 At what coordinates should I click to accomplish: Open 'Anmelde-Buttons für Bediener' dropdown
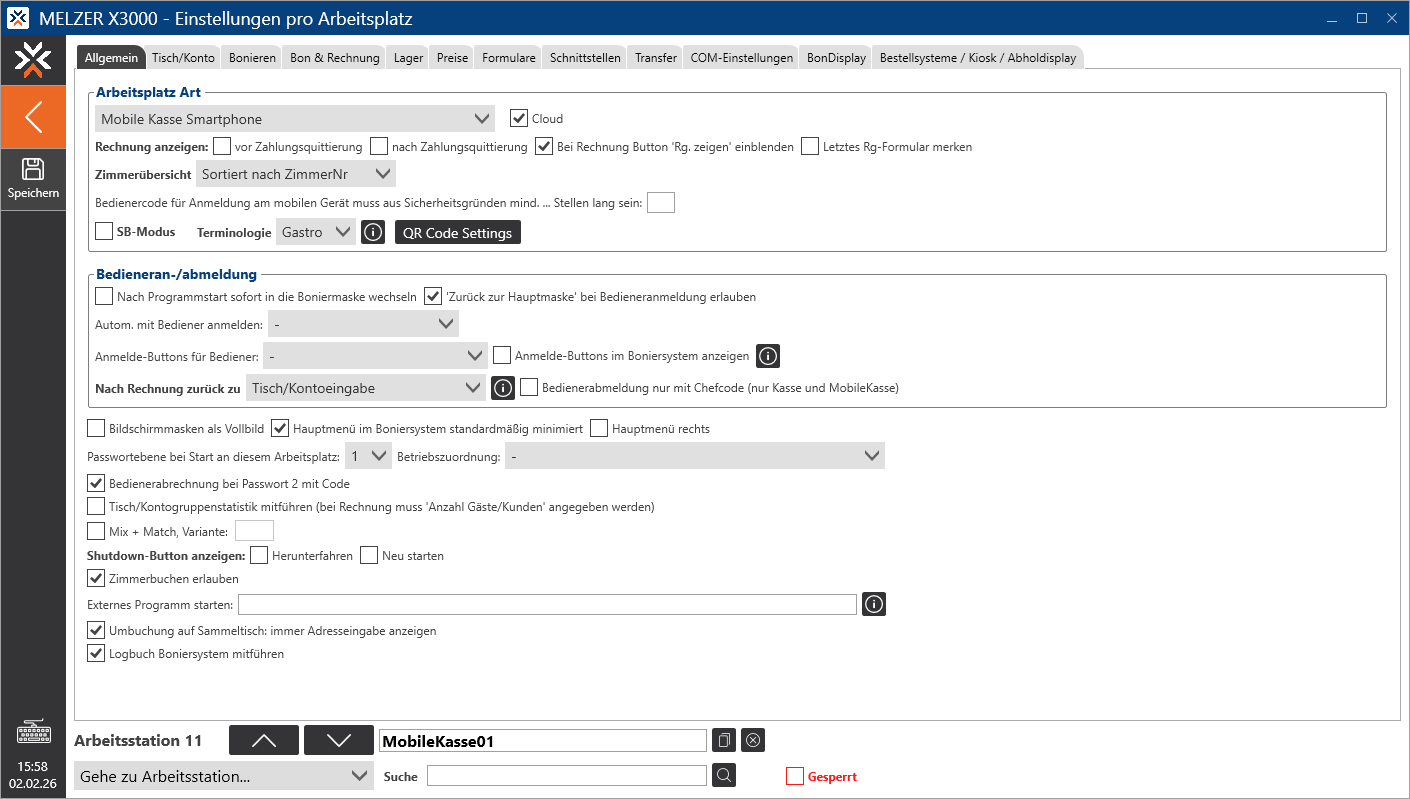(375, 355)
